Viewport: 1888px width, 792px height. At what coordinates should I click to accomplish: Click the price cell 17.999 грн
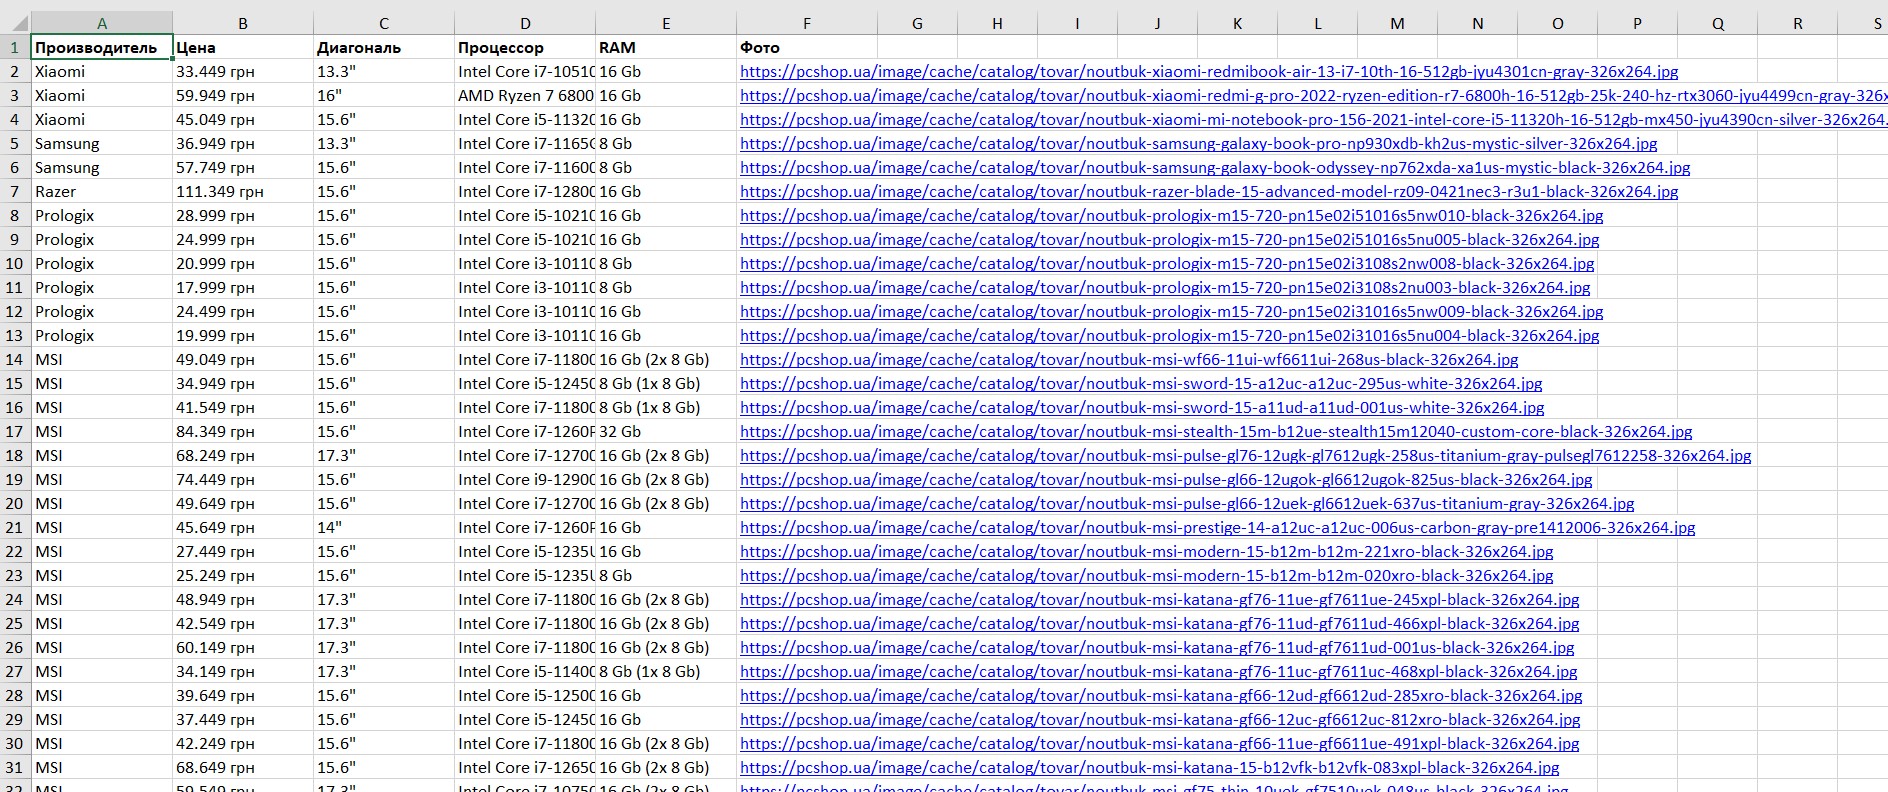[x=243, y=287]
